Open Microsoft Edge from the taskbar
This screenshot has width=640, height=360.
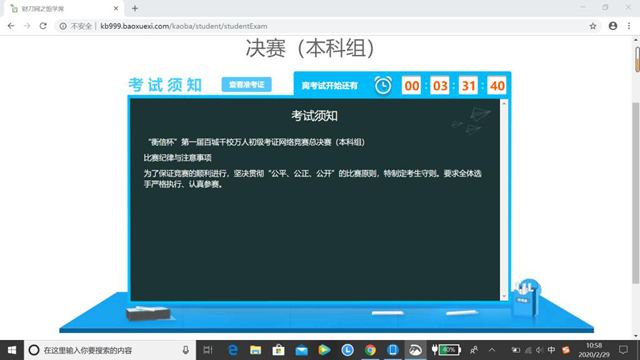(x=233, y=350)
